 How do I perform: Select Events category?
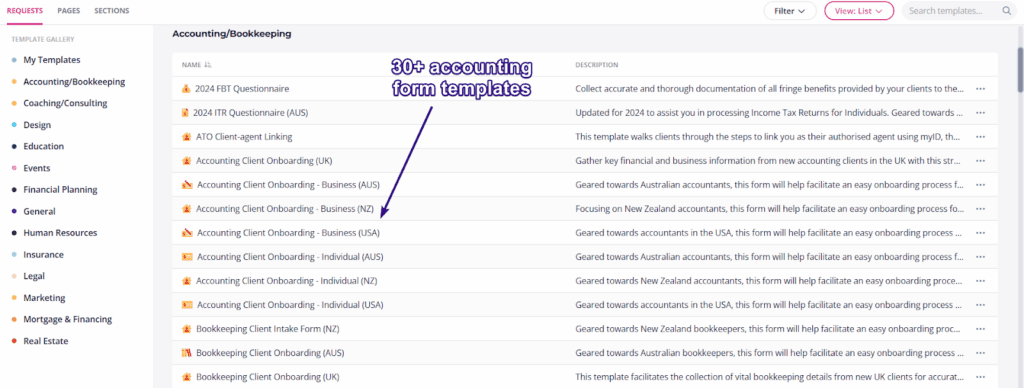coord(37,168)
